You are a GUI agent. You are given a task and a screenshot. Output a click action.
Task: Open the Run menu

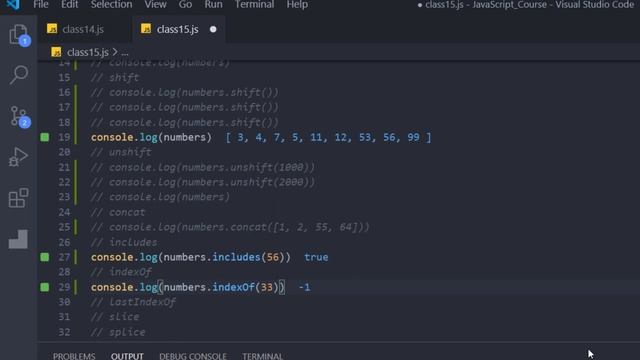pyautogui.click(x=213, y=4)
